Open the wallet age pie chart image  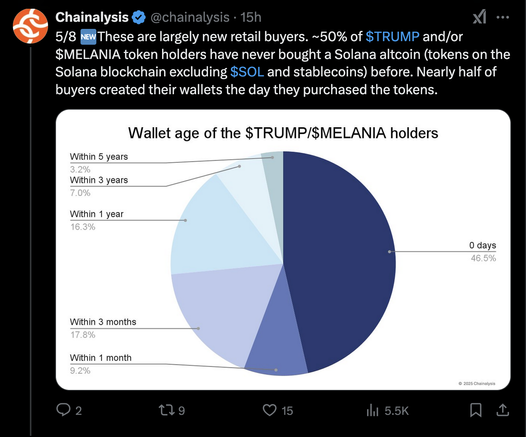tap(283, 250)
